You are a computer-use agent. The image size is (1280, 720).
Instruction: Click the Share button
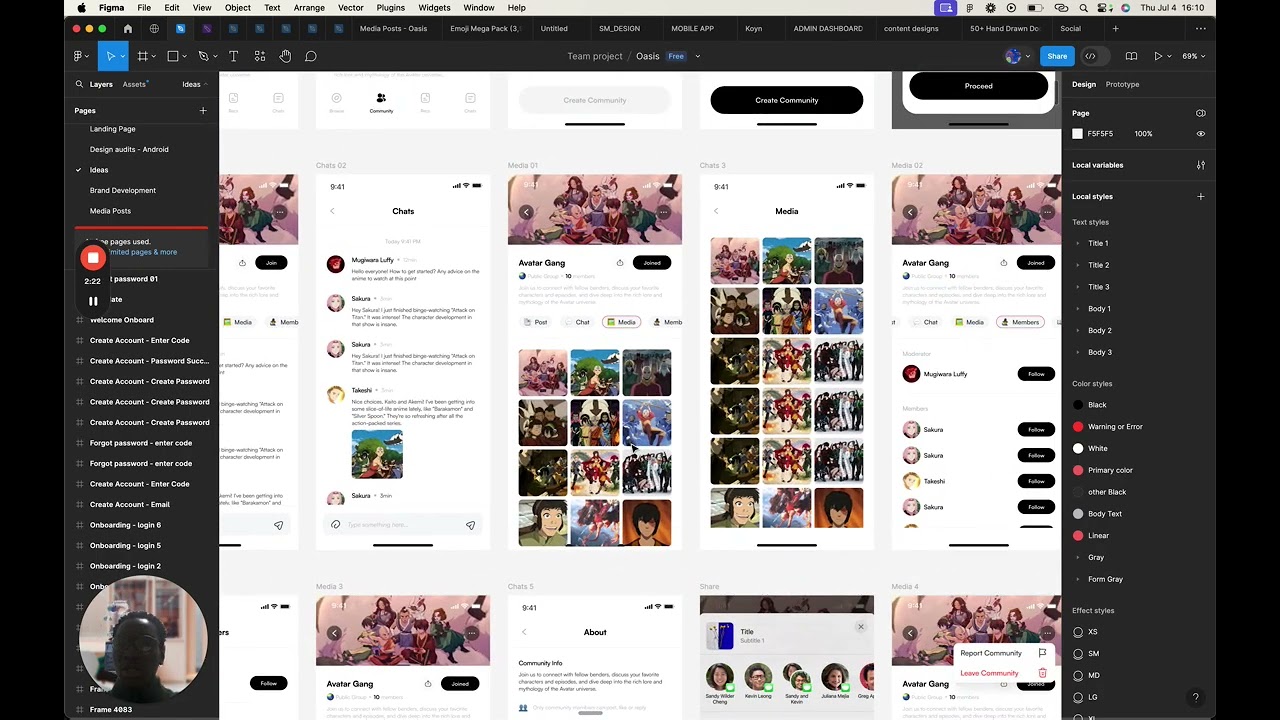click(x=1057, y=56)
